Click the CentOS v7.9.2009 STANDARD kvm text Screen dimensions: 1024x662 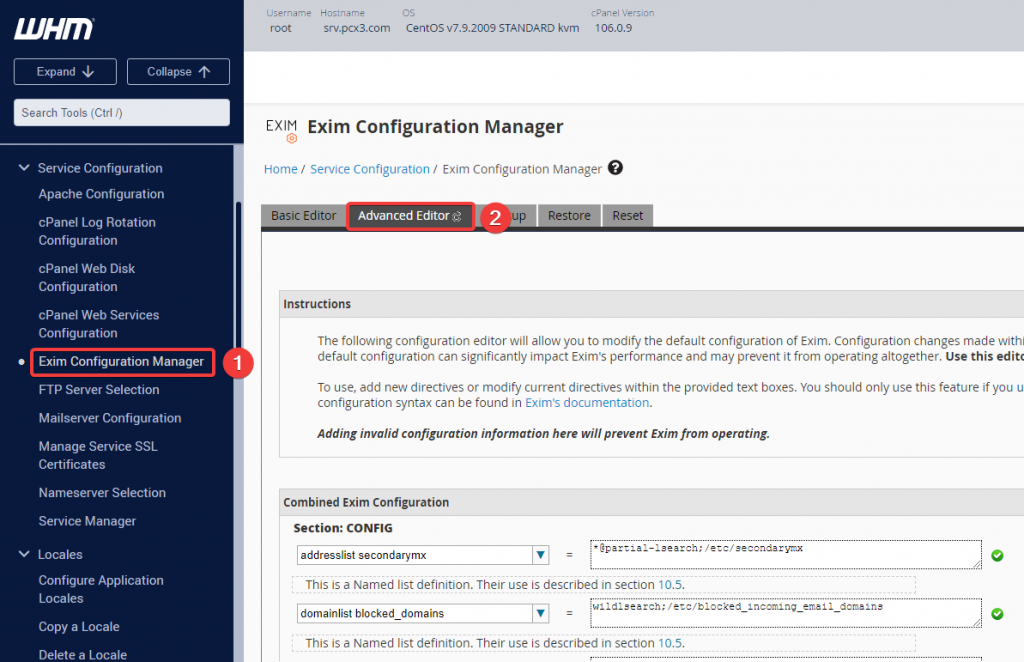click(x=492, y=28)
